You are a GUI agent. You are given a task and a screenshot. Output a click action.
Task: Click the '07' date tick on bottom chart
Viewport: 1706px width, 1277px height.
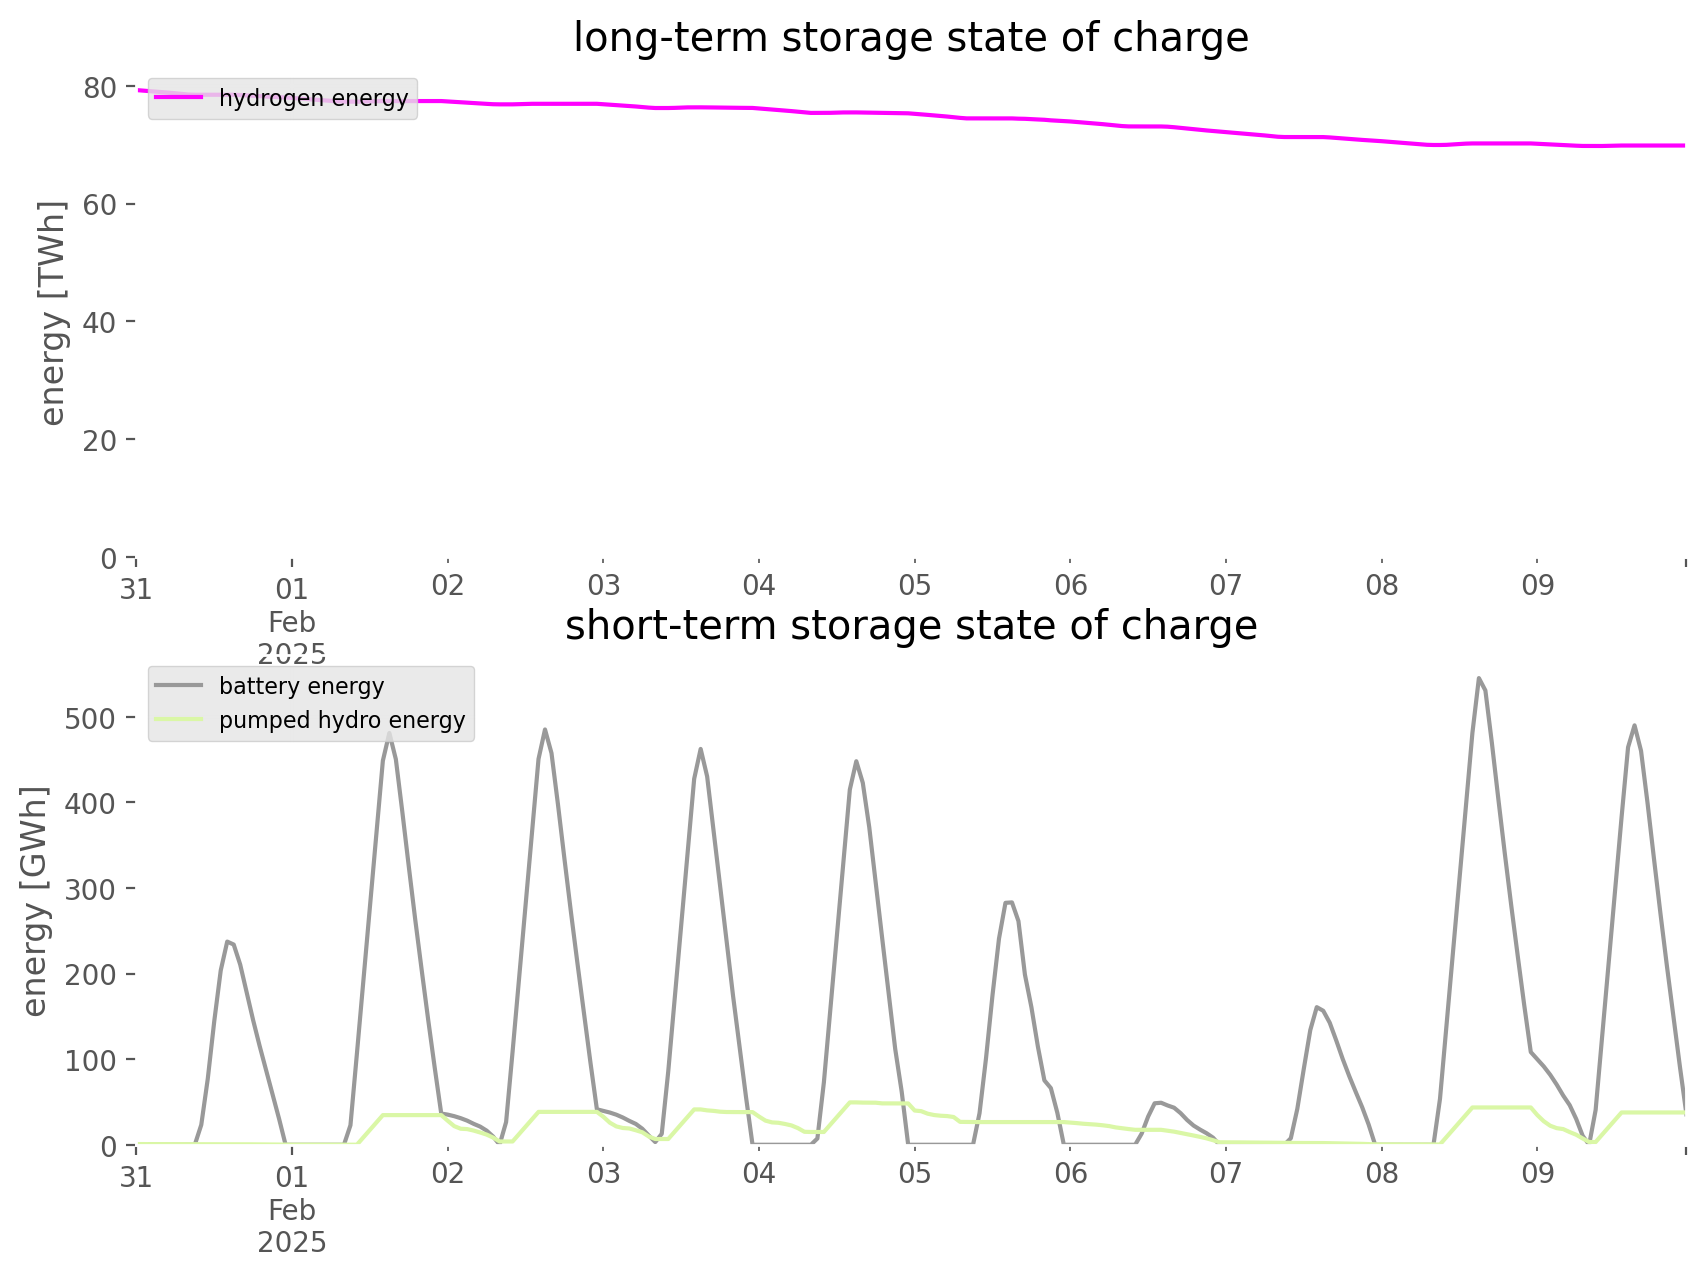pos(1226,1174)
